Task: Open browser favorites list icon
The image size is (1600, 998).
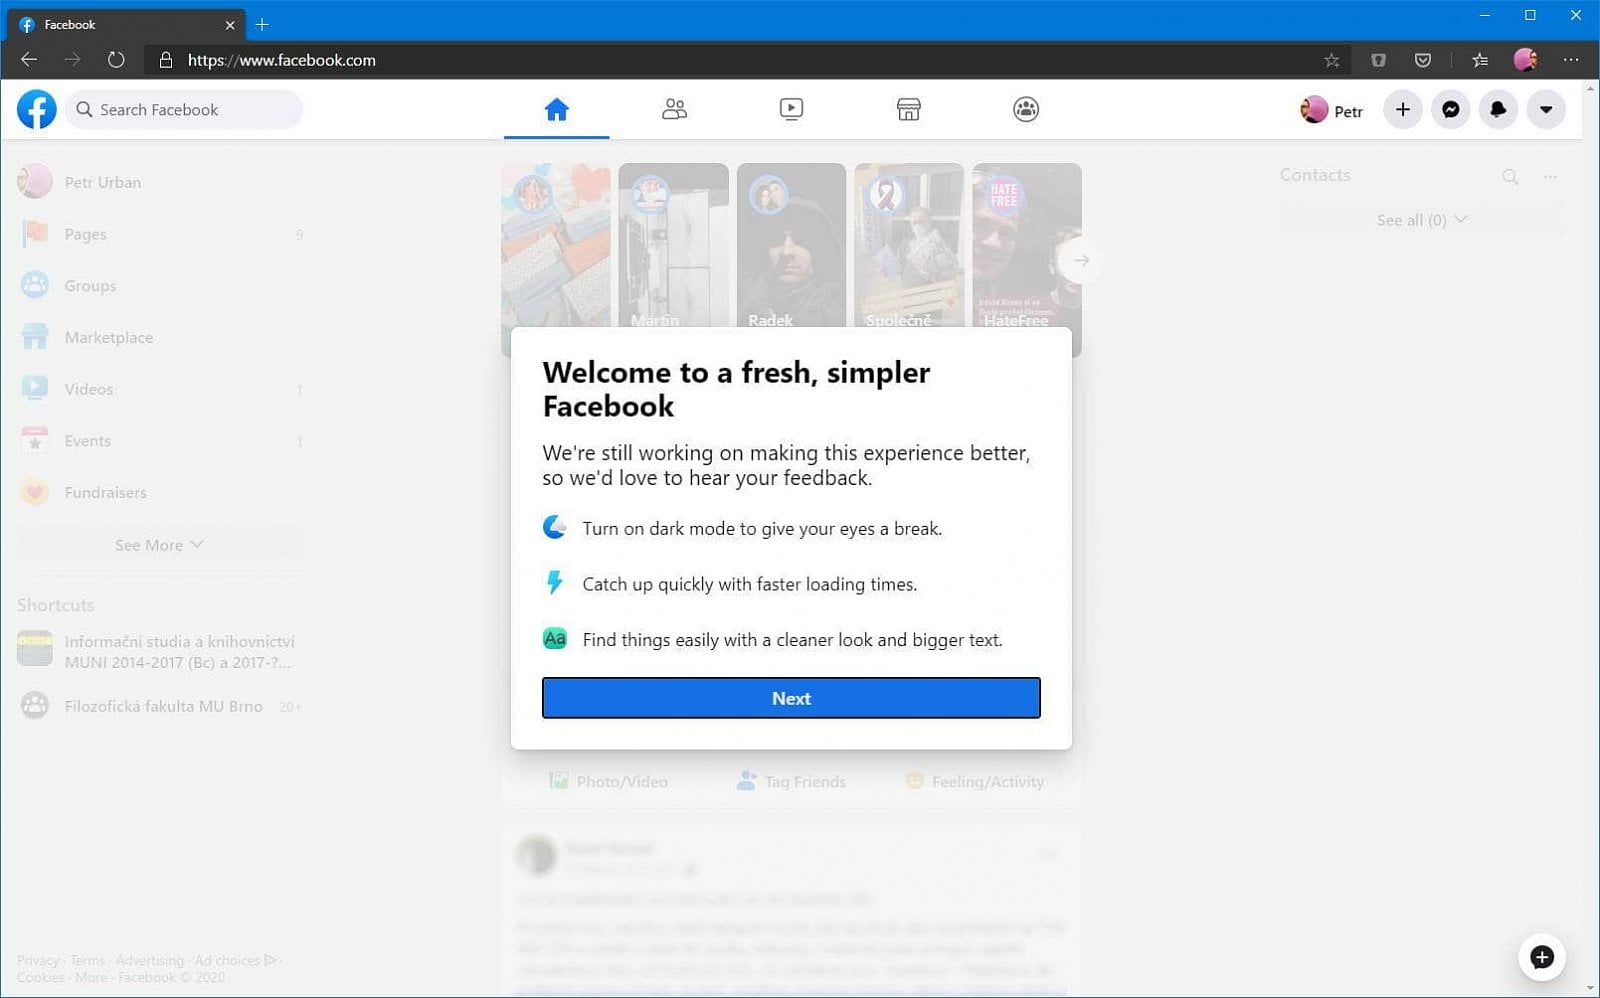Action: 1480,60
